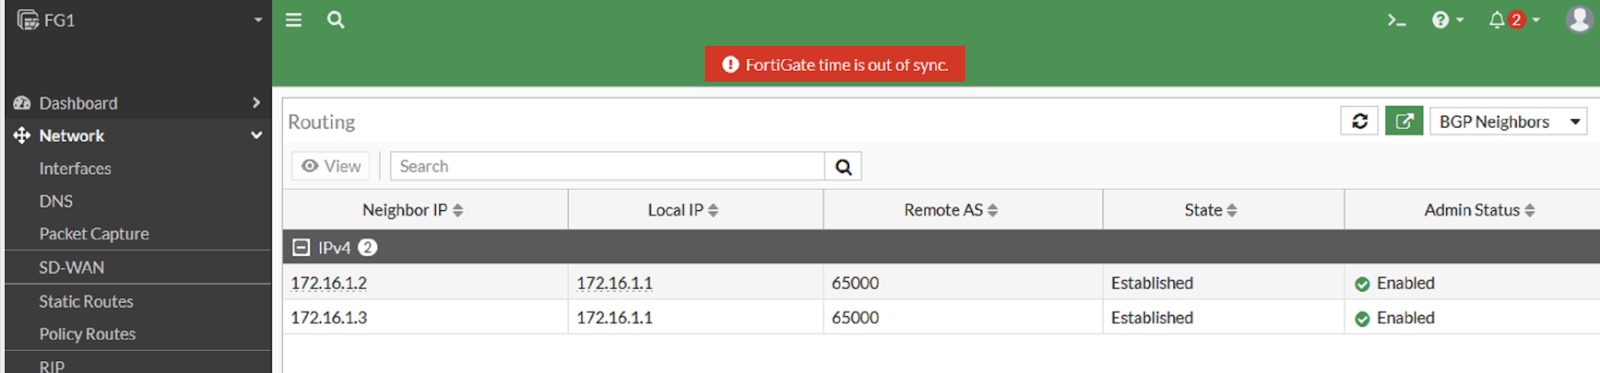The image size is (1600, 373).
Task: Focus the routing Search input field
Action: [x=607, y=166]
